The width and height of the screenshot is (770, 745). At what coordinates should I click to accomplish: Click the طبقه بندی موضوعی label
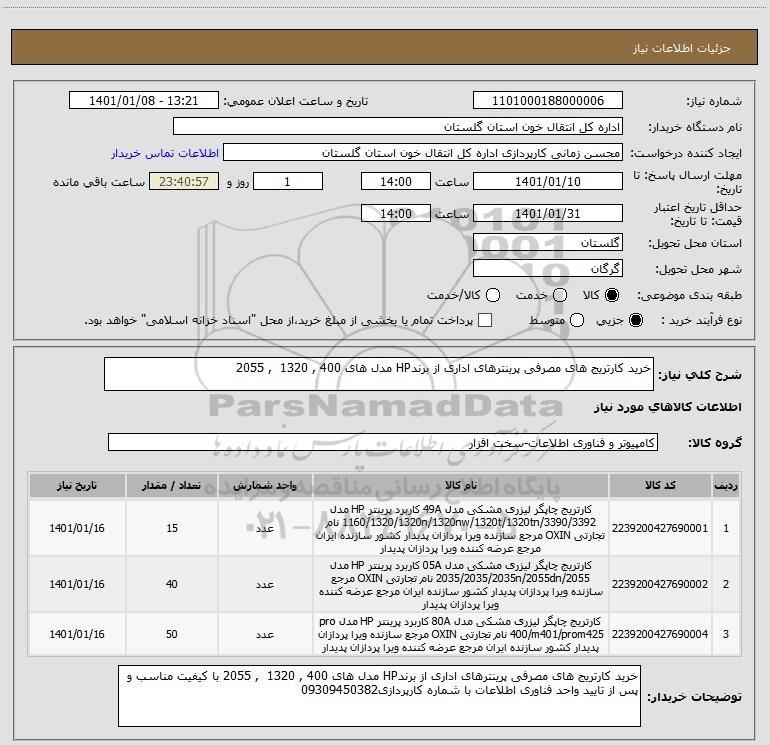coord(689,296)
